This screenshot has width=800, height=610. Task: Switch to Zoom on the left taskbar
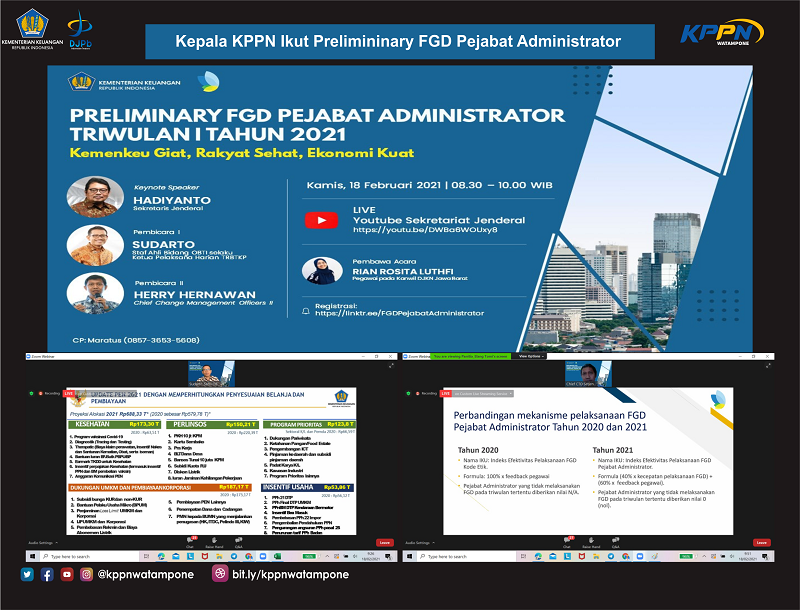(263, 556)
